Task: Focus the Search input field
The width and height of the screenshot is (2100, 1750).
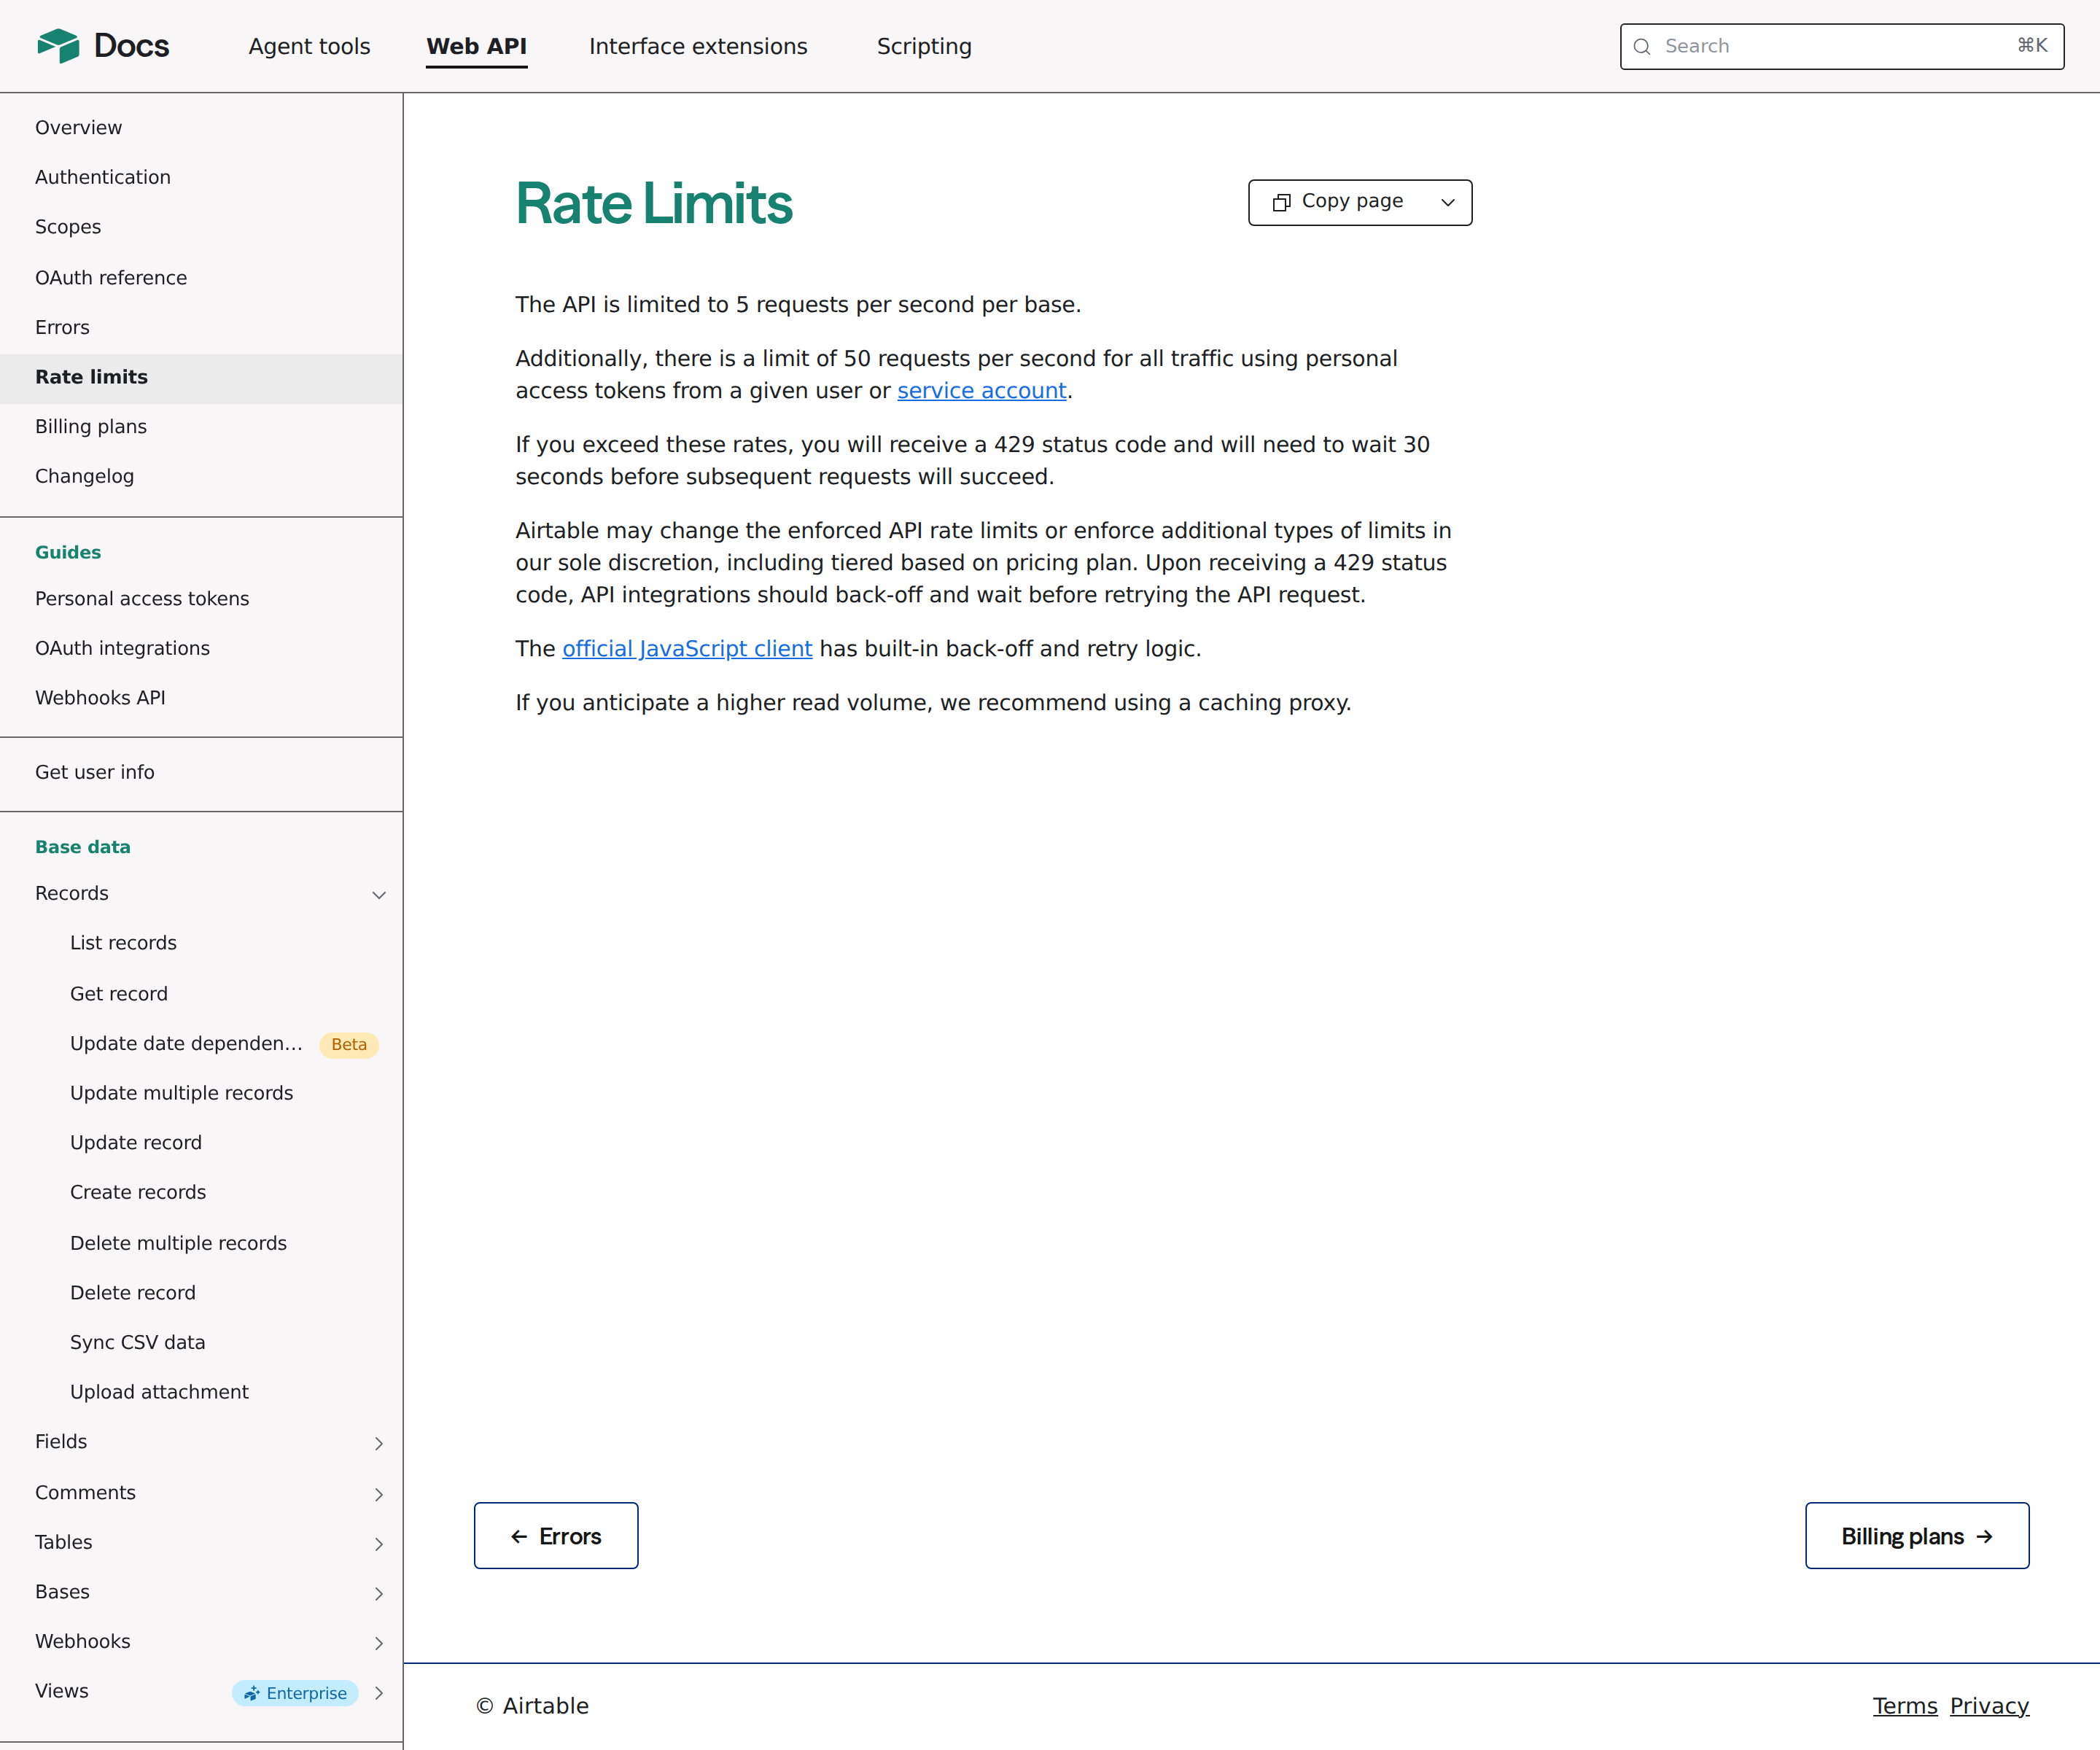Action: [1842, 46]
